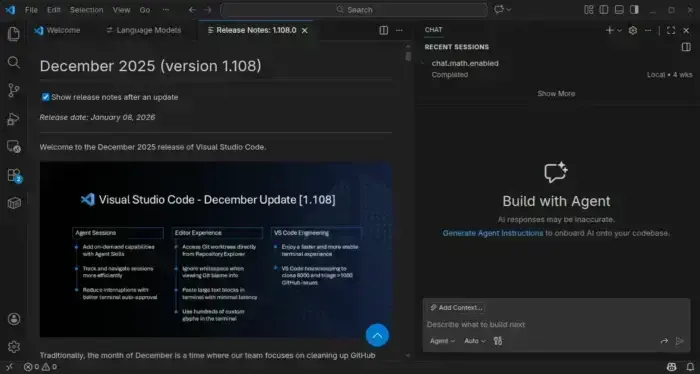Expand the new chat dropdown arrow
Viewport: 700px width, 374px height.
coord(619,30)
